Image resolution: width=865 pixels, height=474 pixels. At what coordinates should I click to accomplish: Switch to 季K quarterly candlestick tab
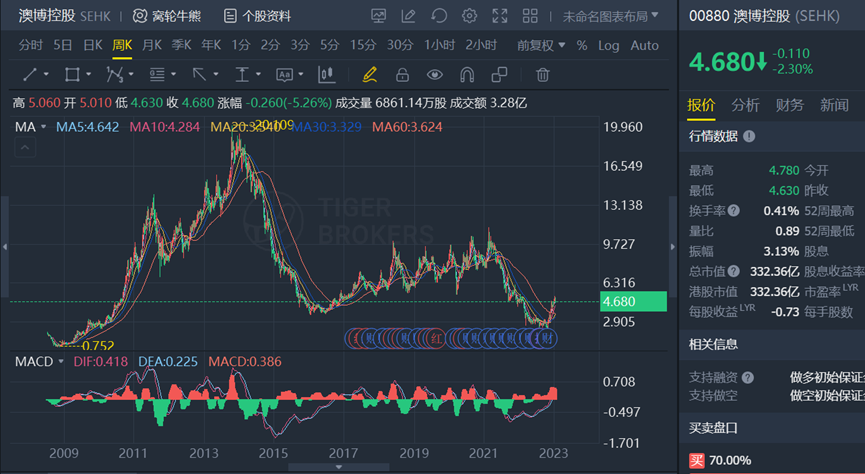(181, 45)
